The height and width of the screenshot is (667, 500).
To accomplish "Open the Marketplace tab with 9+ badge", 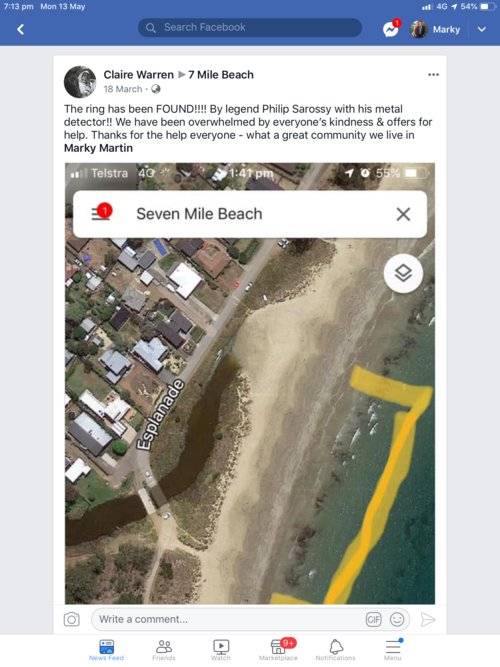I will [279, 650].
